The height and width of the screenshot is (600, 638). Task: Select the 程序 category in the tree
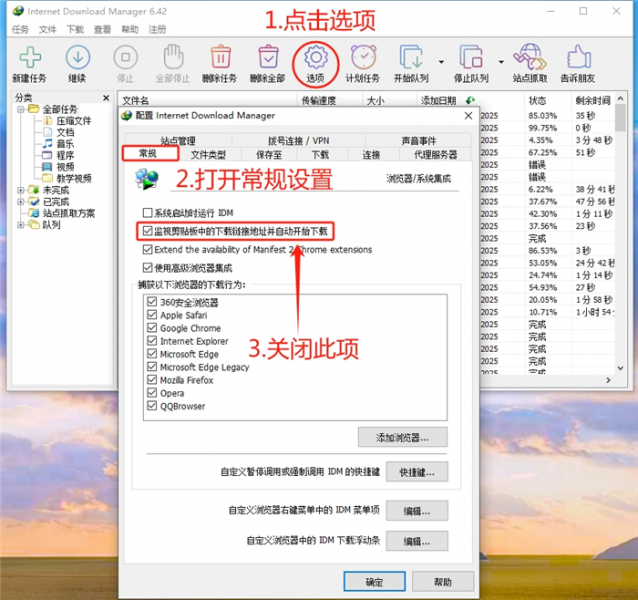[x=65, y=155]
